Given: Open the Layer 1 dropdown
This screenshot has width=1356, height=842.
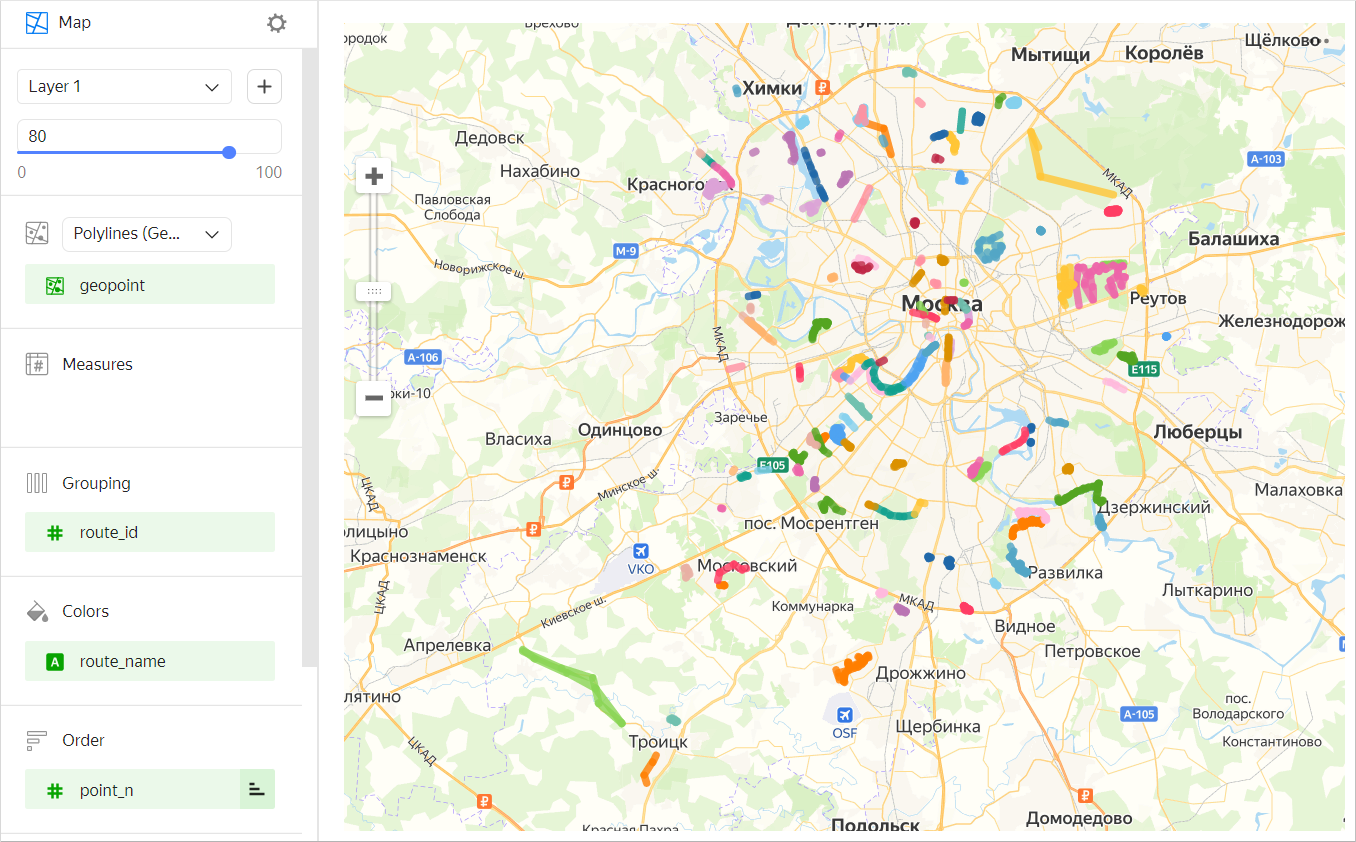Looking at the screenshot, I should [124, 86].
